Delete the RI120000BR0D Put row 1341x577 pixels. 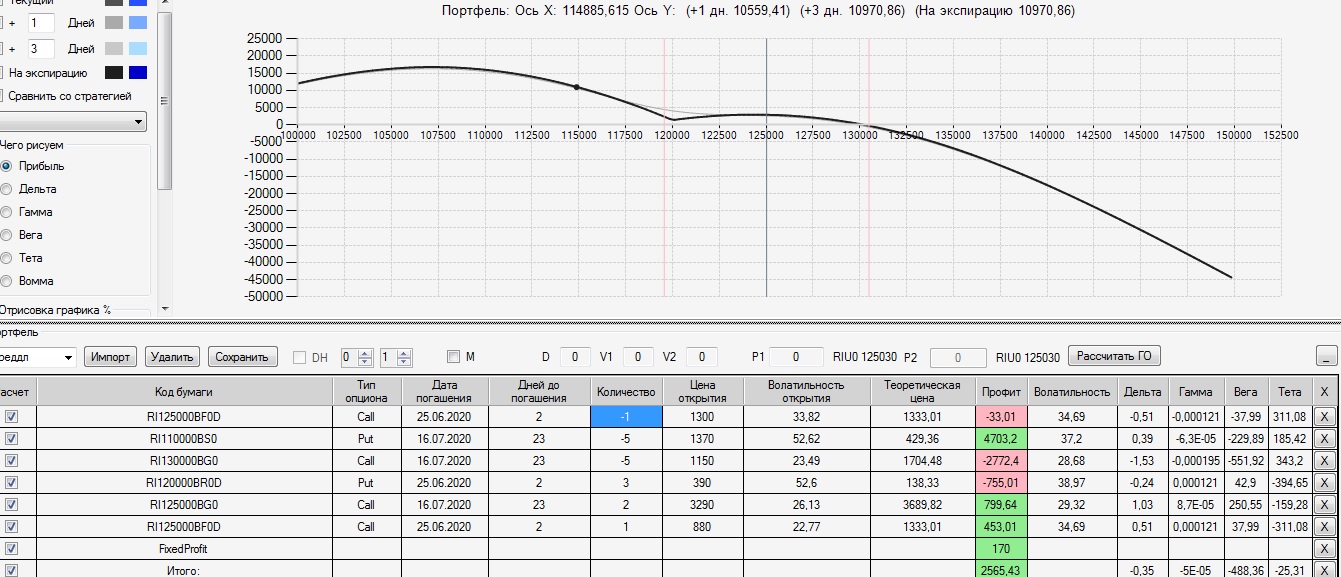[1324, 482]
